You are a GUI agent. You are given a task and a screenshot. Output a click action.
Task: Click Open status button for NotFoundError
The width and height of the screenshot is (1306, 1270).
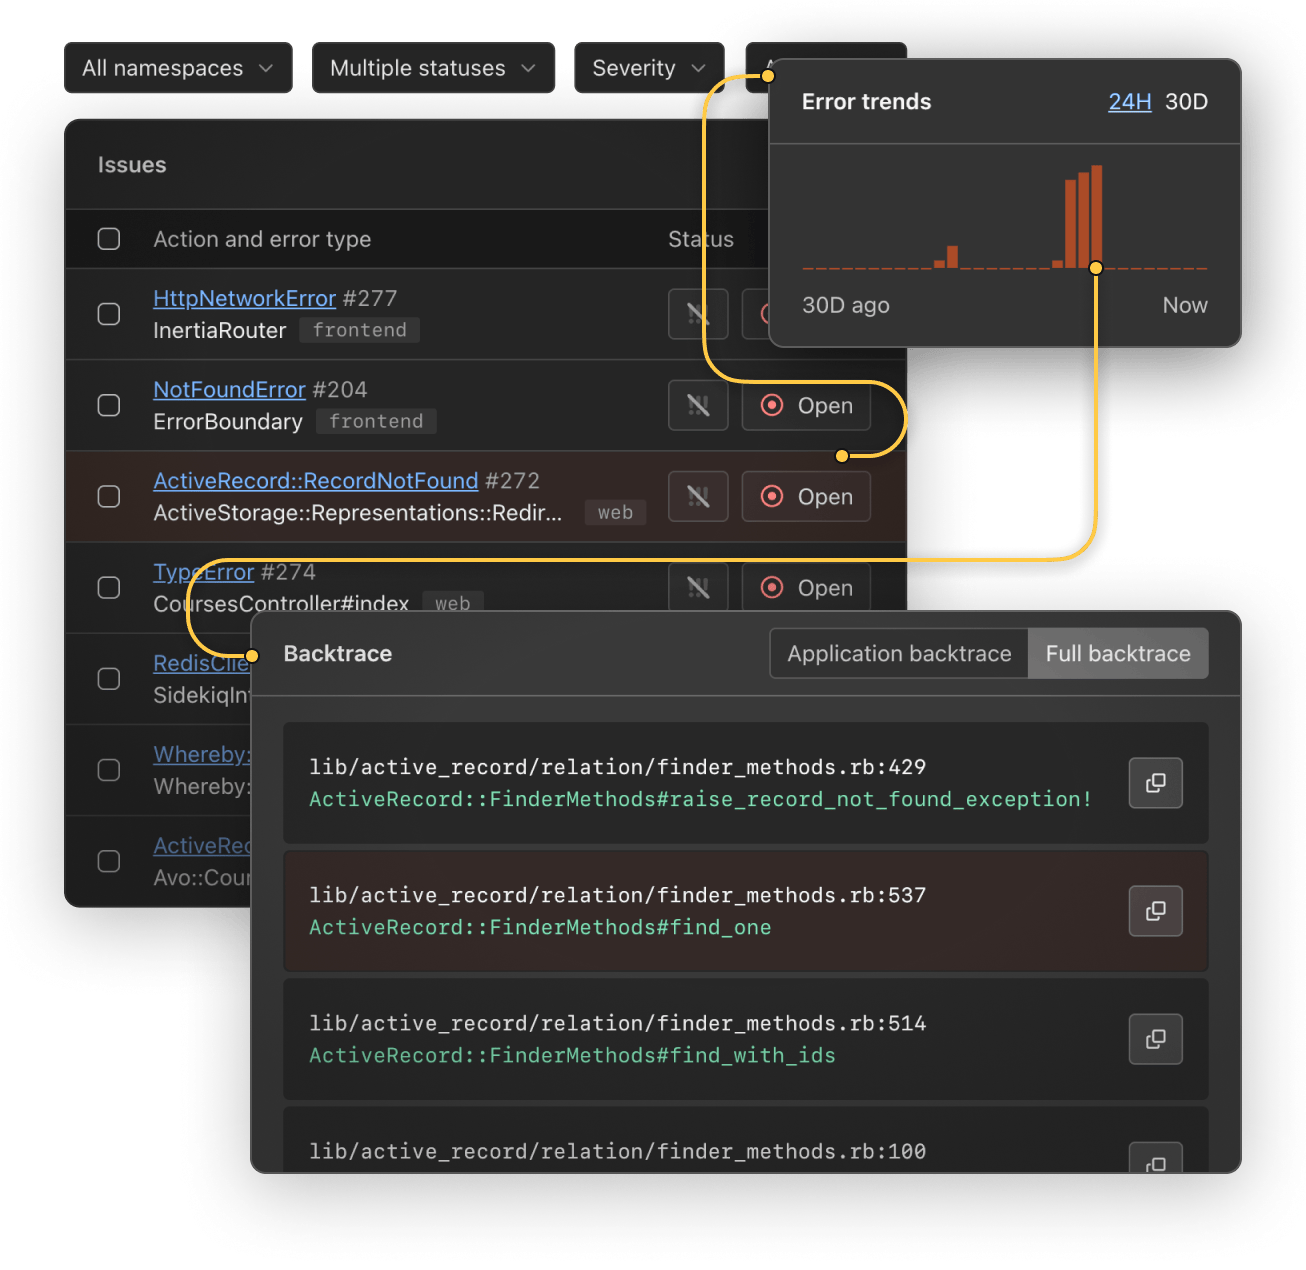pyautogui.click(x=806, y=405)
